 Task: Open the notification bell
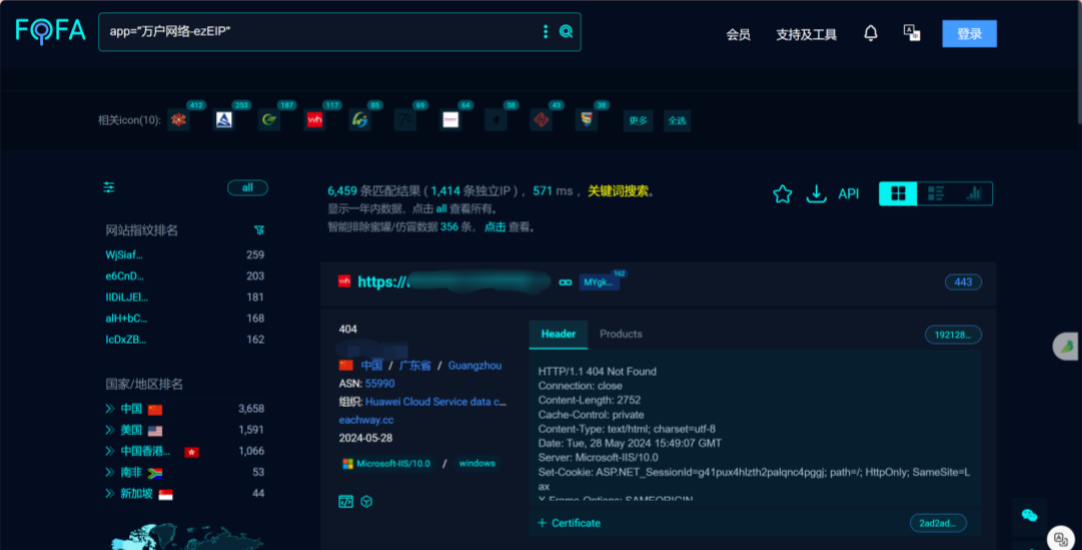pos(871,33)
